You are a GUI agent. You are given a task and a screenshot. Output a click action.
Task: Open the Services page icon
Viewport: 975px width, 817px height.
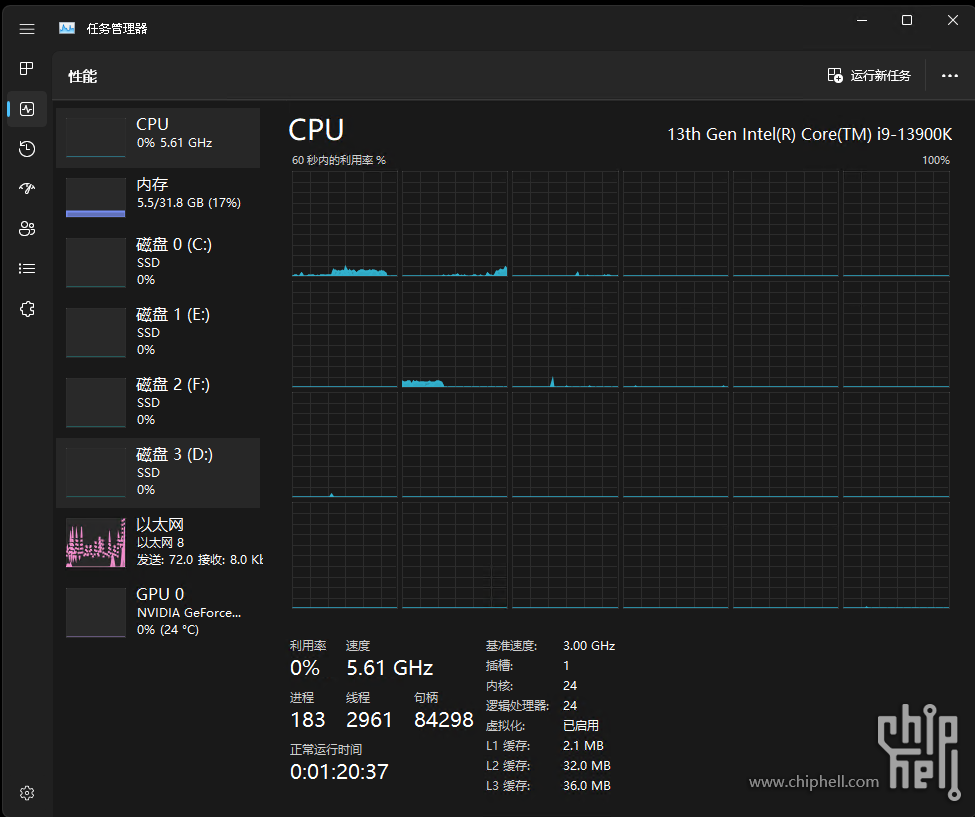point(27,309)
